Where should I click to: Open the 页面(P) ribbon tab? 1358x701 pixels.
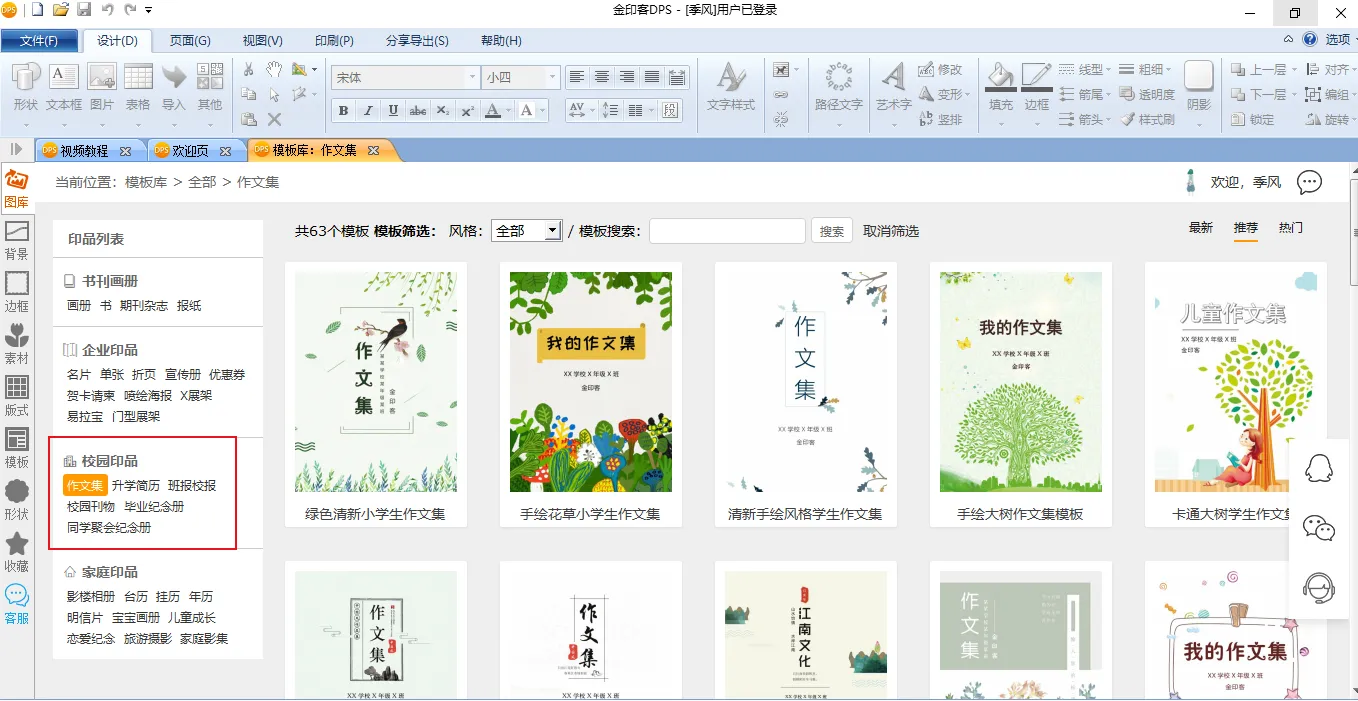(x=189, y=41)
